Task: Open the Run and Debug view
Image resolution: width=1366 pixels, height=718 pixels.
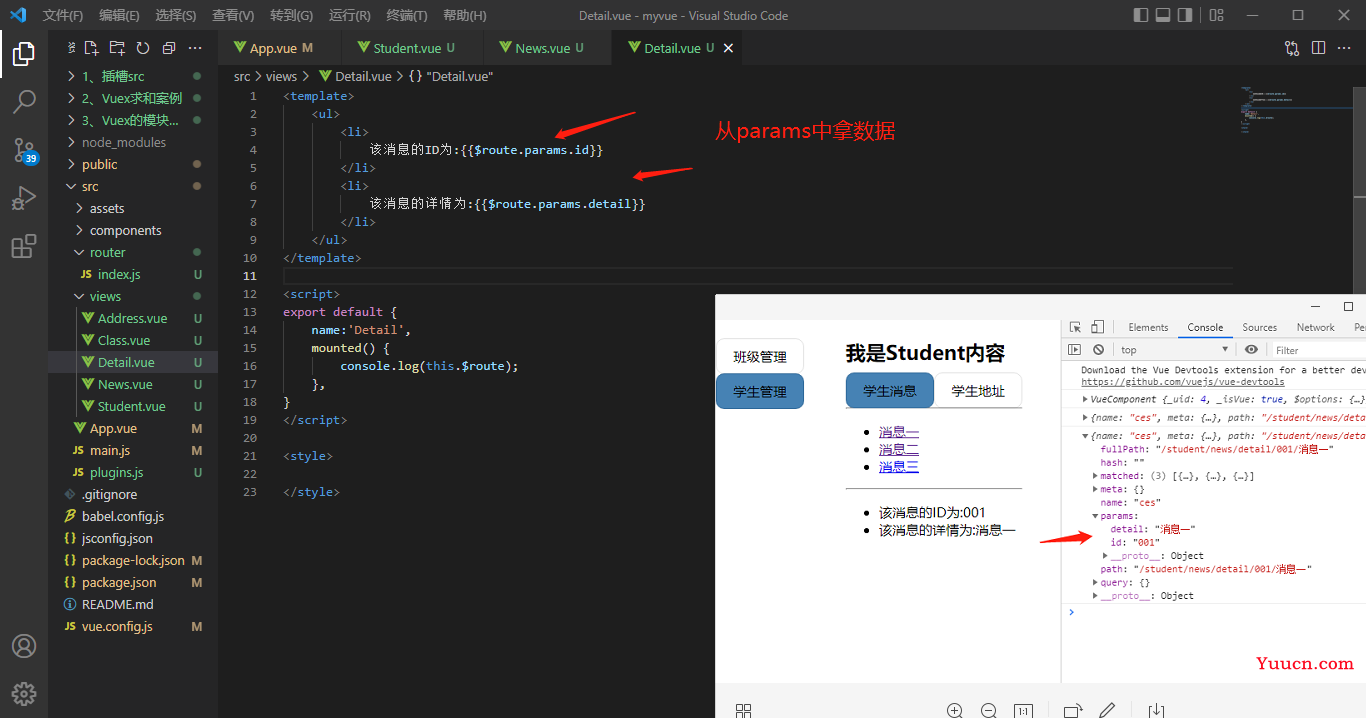Action: pyautogui.click(x=24, y=198)
